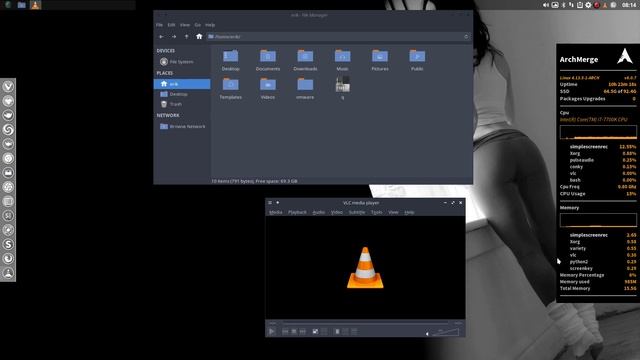Select the erik home place in sidebar
Image resolution: width=640 pixels, height=360 pixels.
pos(182,84)
